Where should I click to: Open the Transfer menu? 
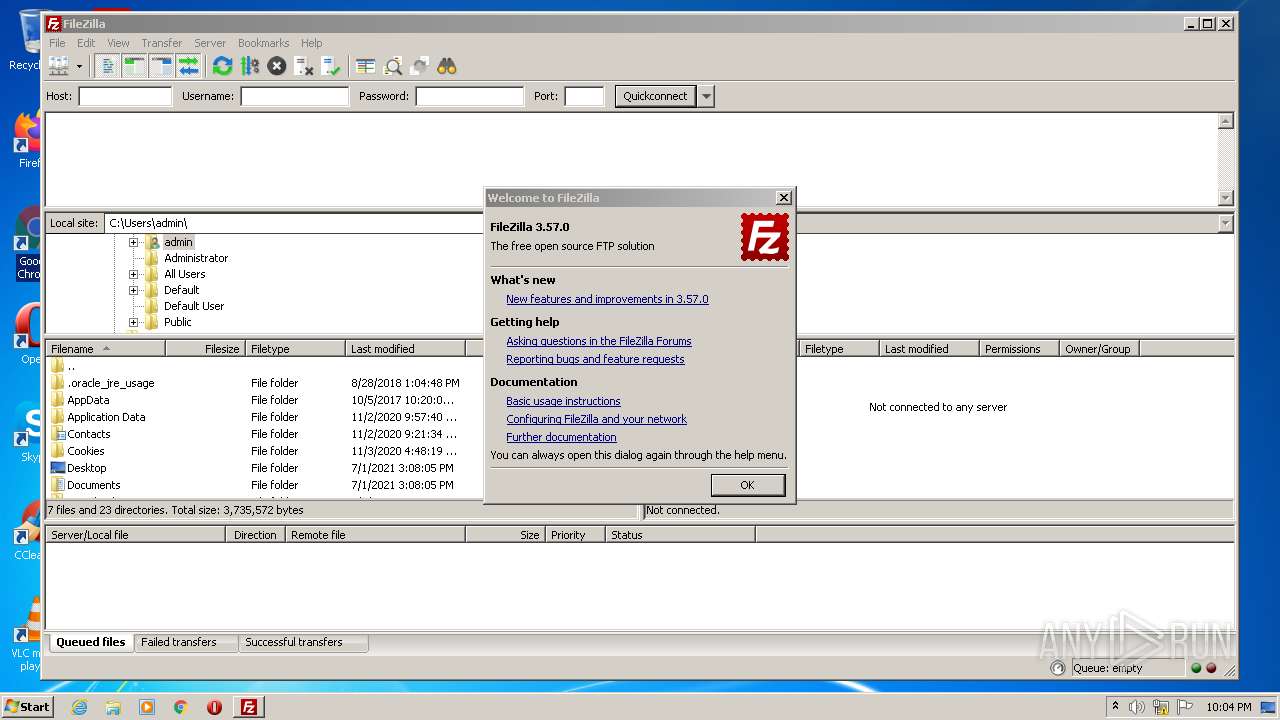pos(161,43)
